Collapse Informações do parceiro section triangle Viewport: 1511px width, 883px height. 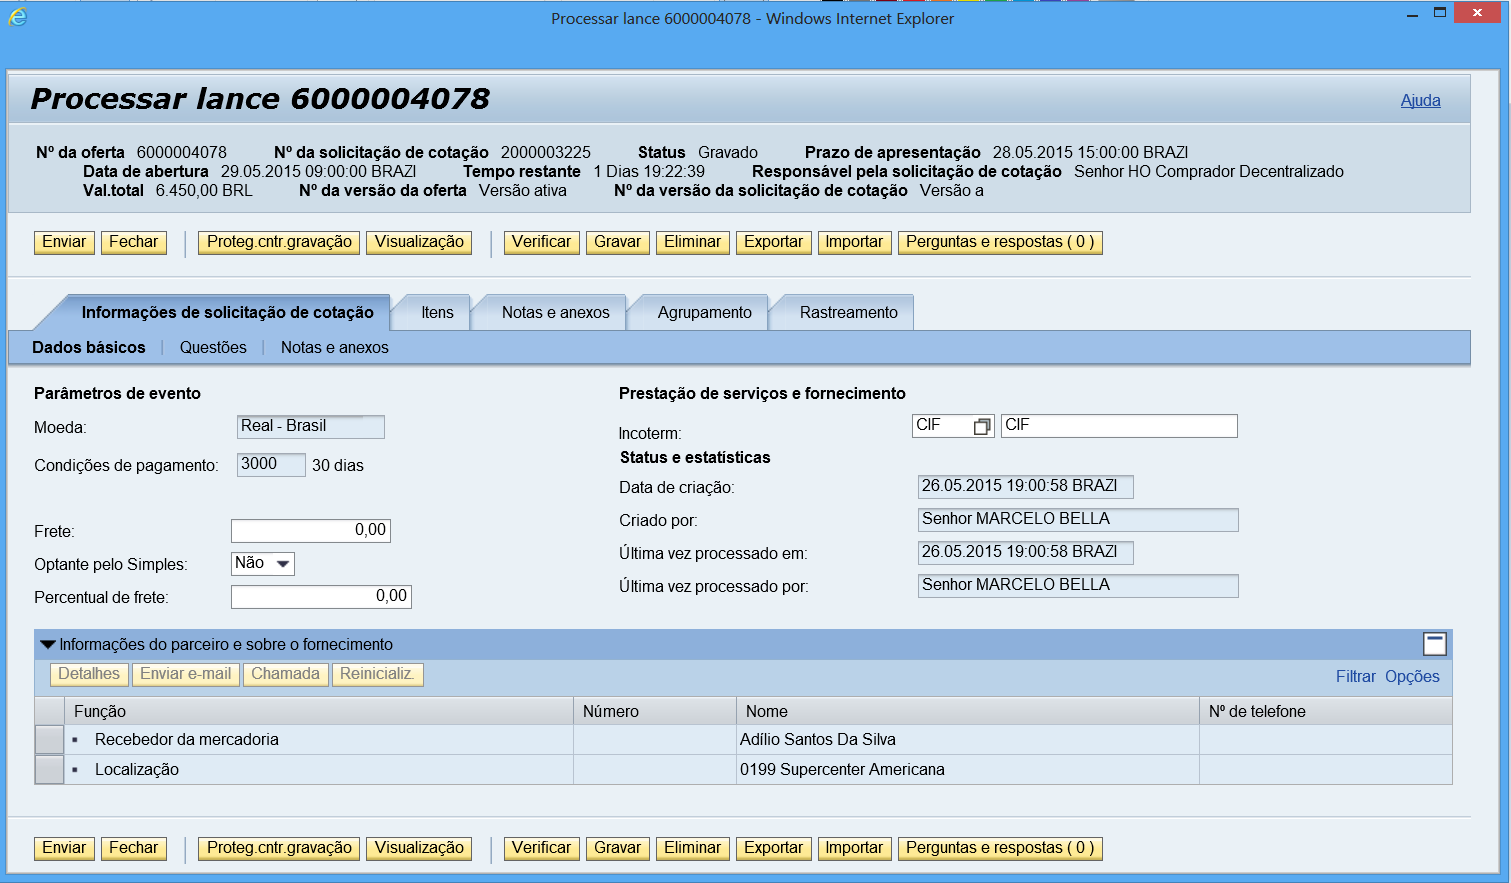(47, 644)
